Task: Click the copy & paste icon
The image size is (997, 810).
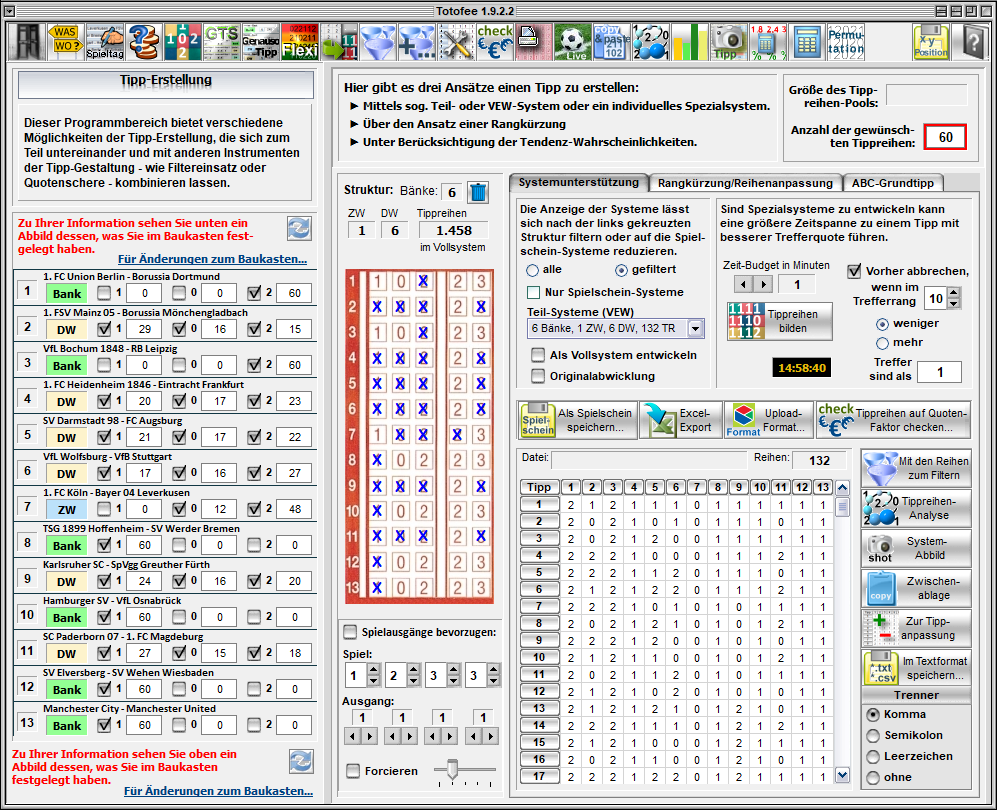Action: [612, 42]
